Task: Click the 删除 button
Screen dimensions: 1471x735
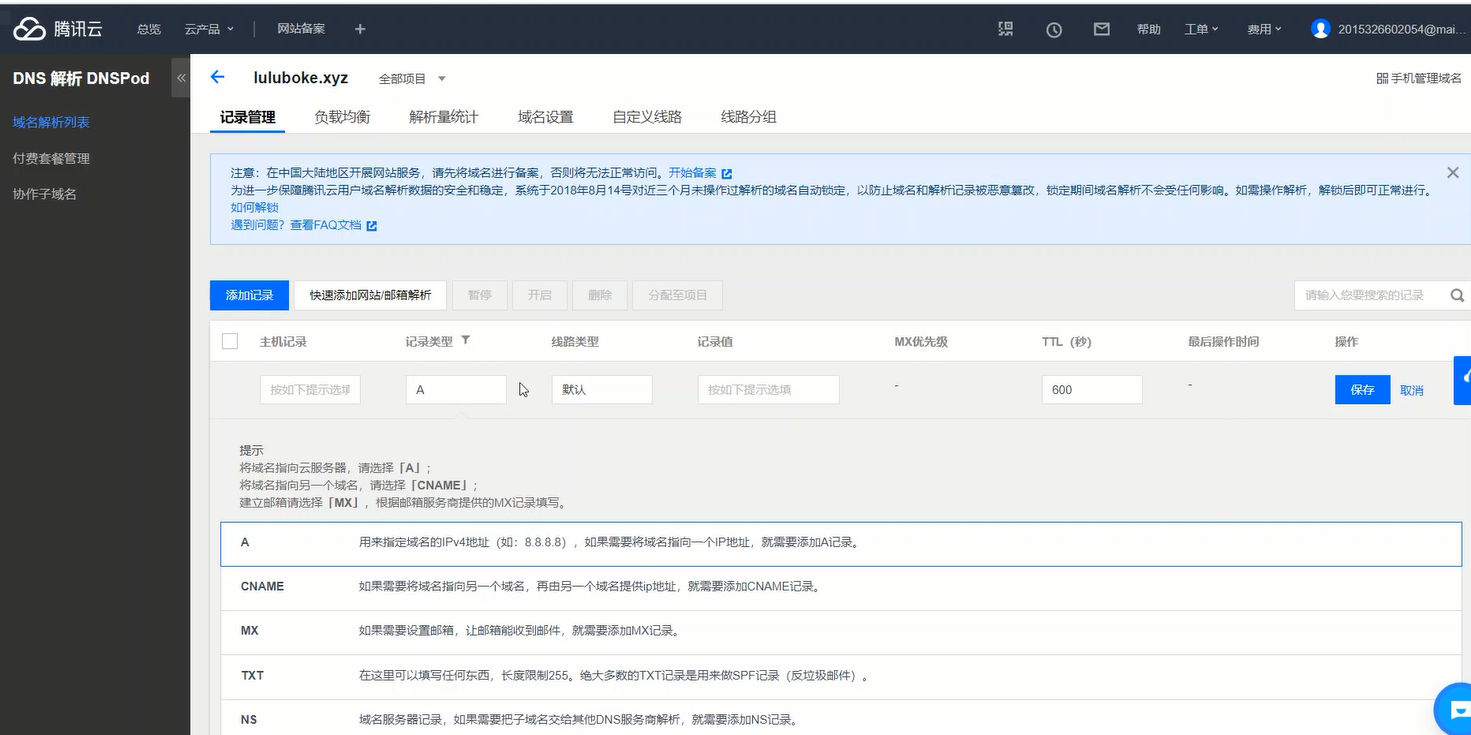Action: point(600,295)
